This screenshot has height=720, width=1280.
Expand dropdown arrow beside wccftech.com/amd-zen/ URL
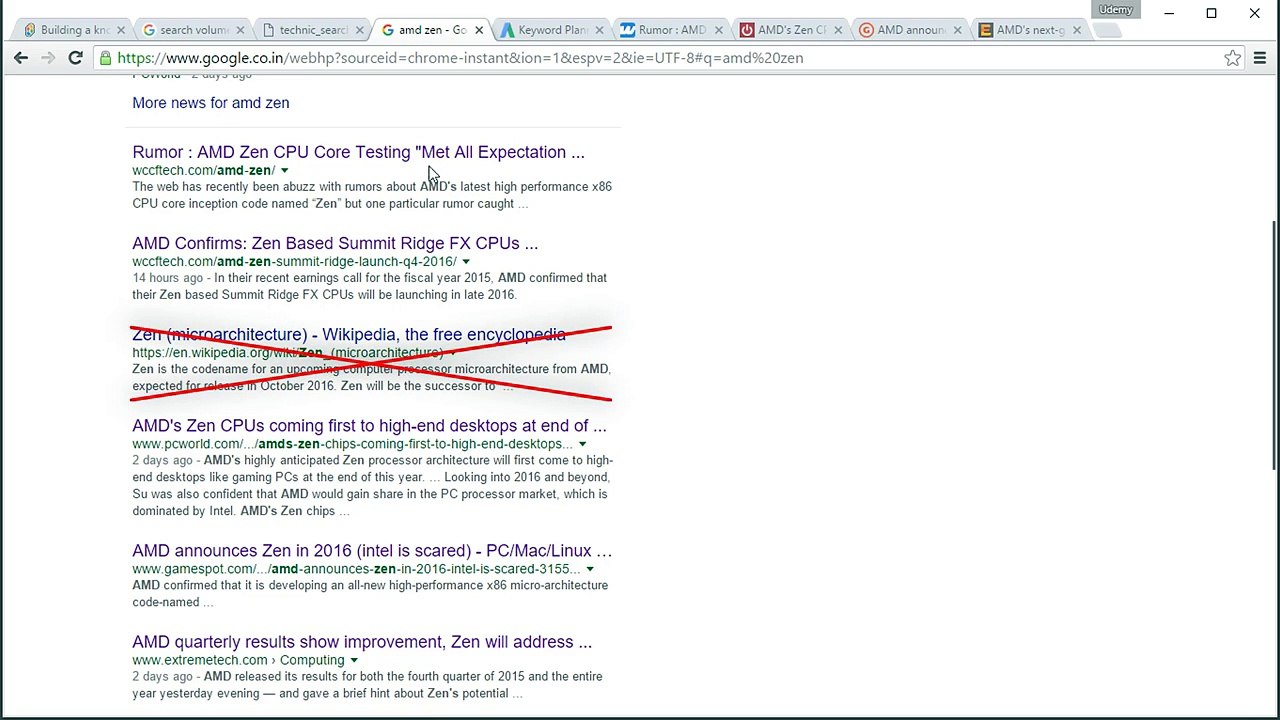(x=284, y=171)
